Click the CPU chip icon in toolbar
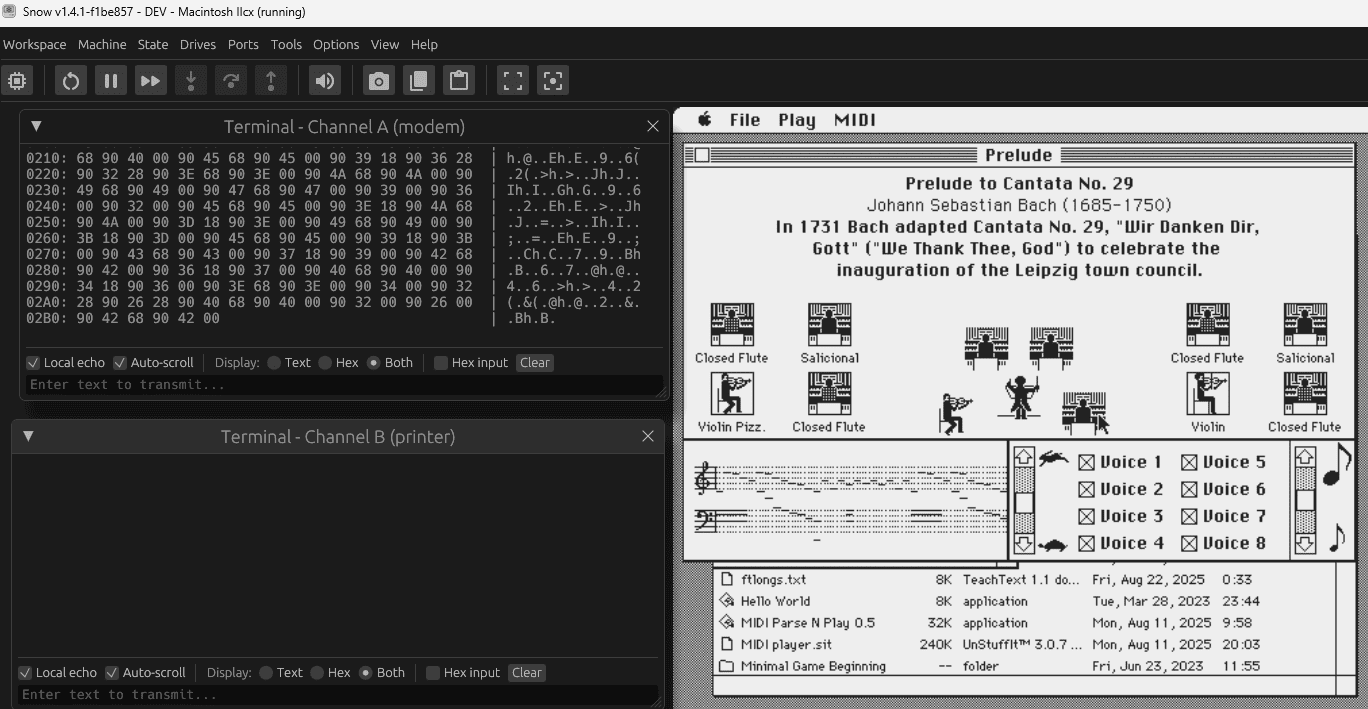 18,81
